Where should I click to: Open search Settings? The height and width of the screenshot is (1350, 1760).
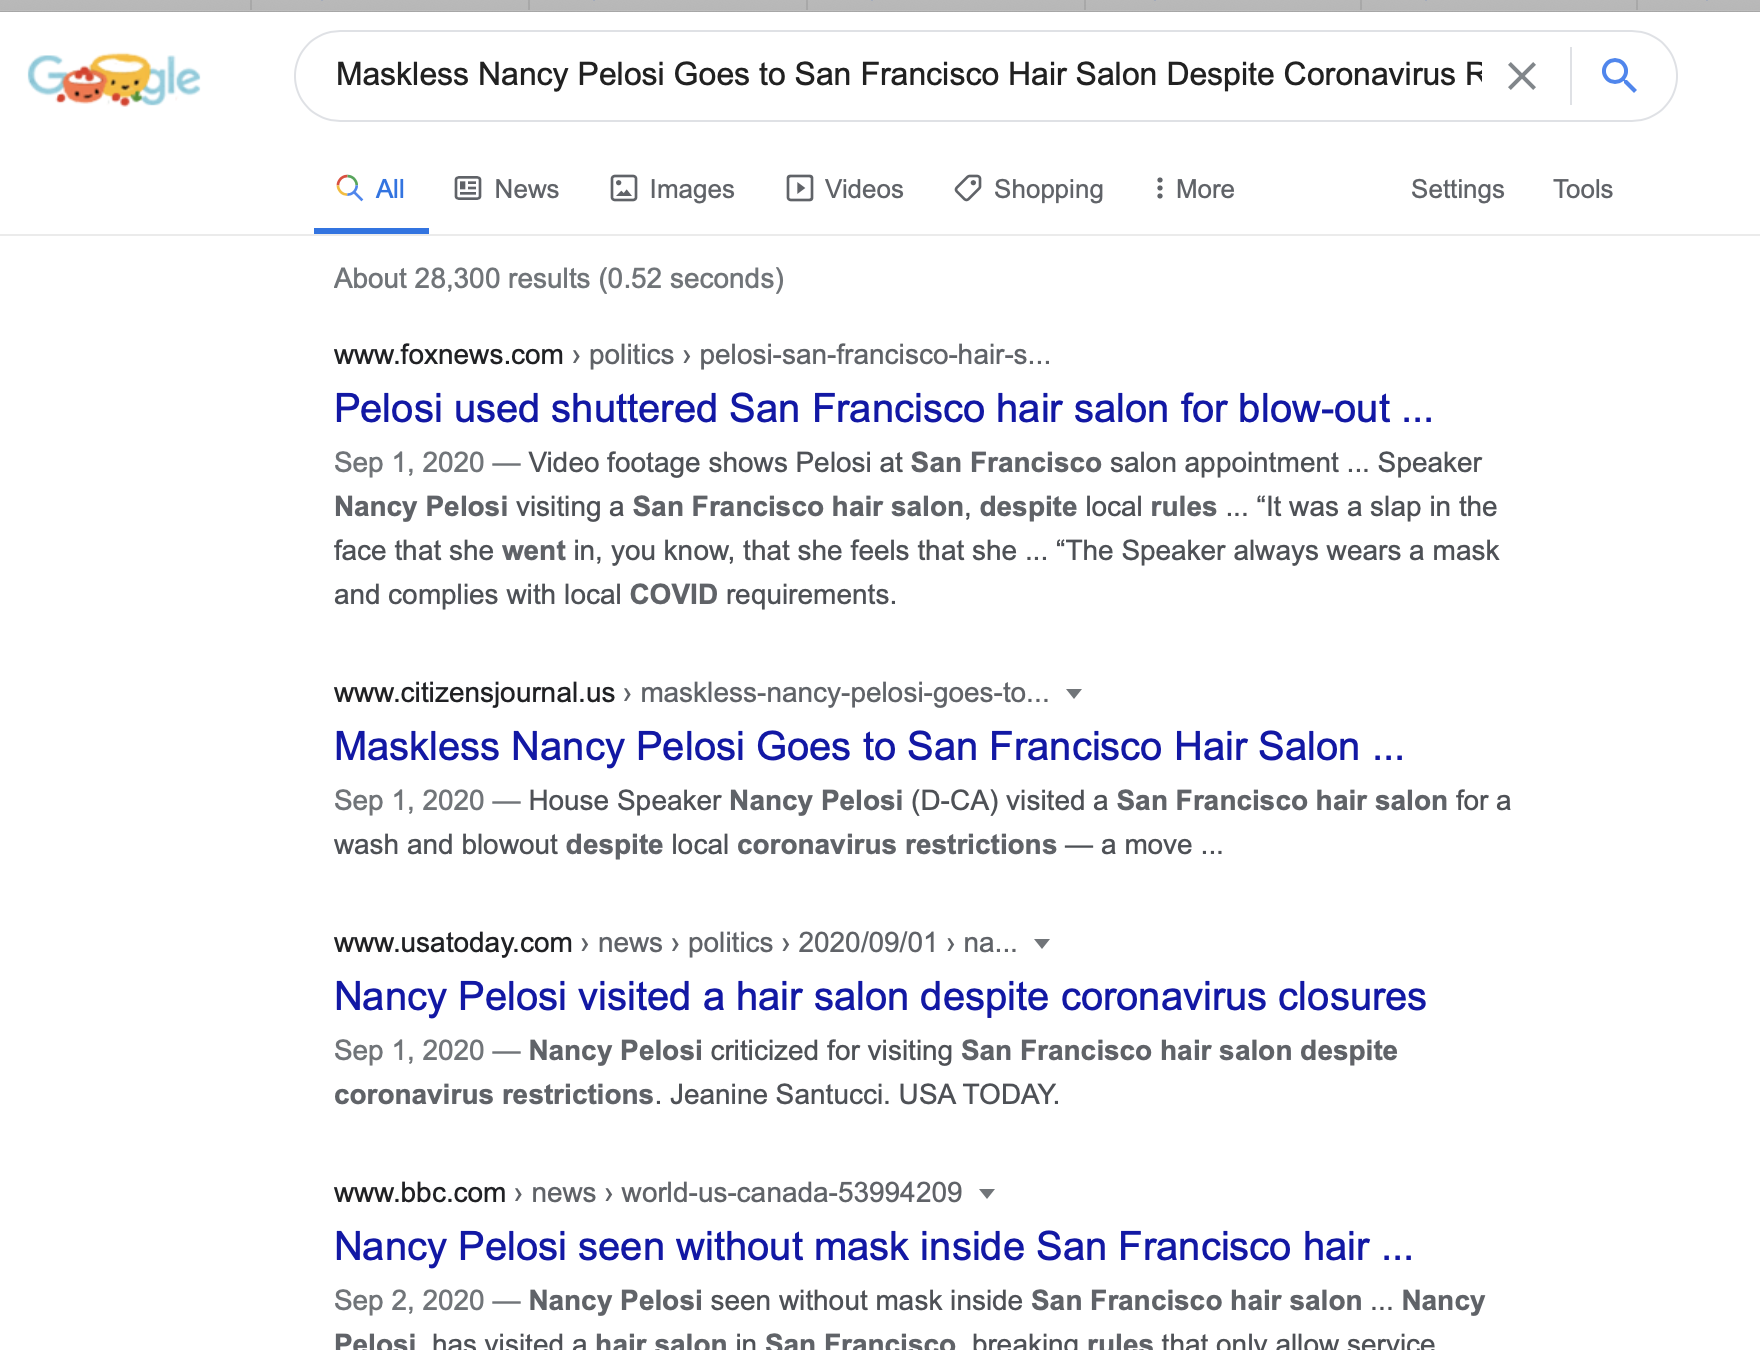[1457, 189]
